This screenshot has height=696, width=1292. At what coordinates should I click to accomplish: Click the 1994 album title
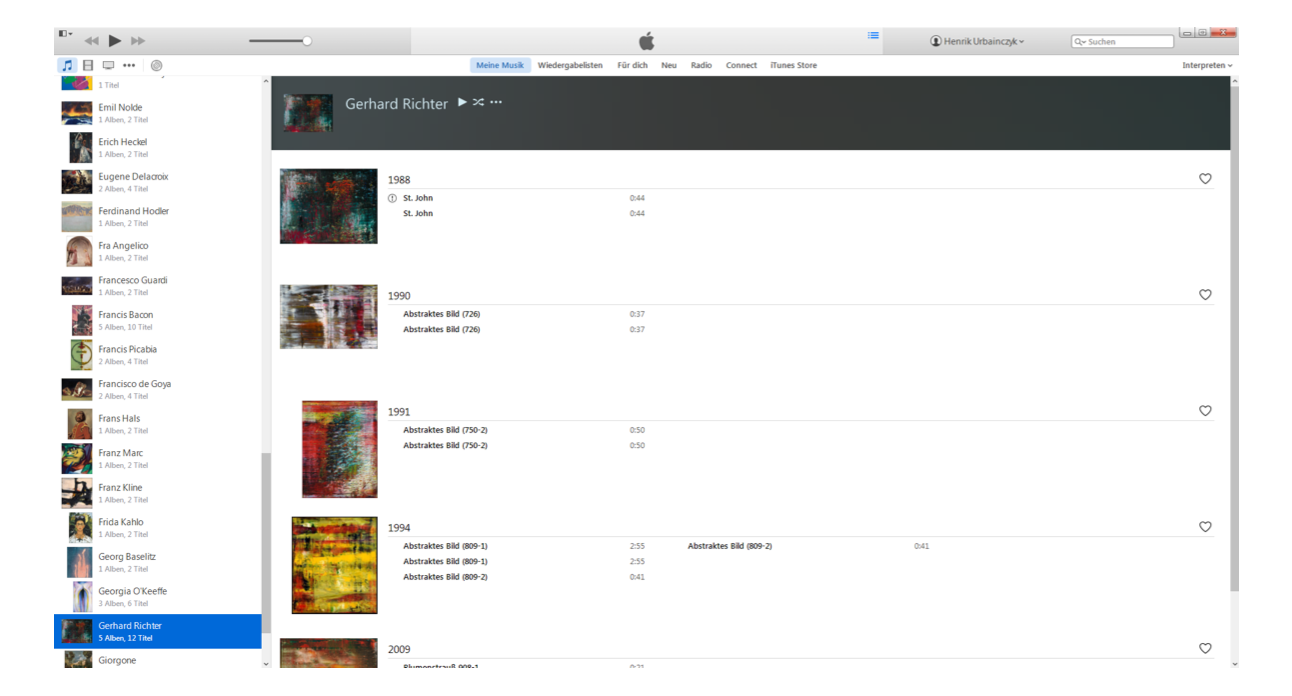pyautogui.click(x=399, y=528)
